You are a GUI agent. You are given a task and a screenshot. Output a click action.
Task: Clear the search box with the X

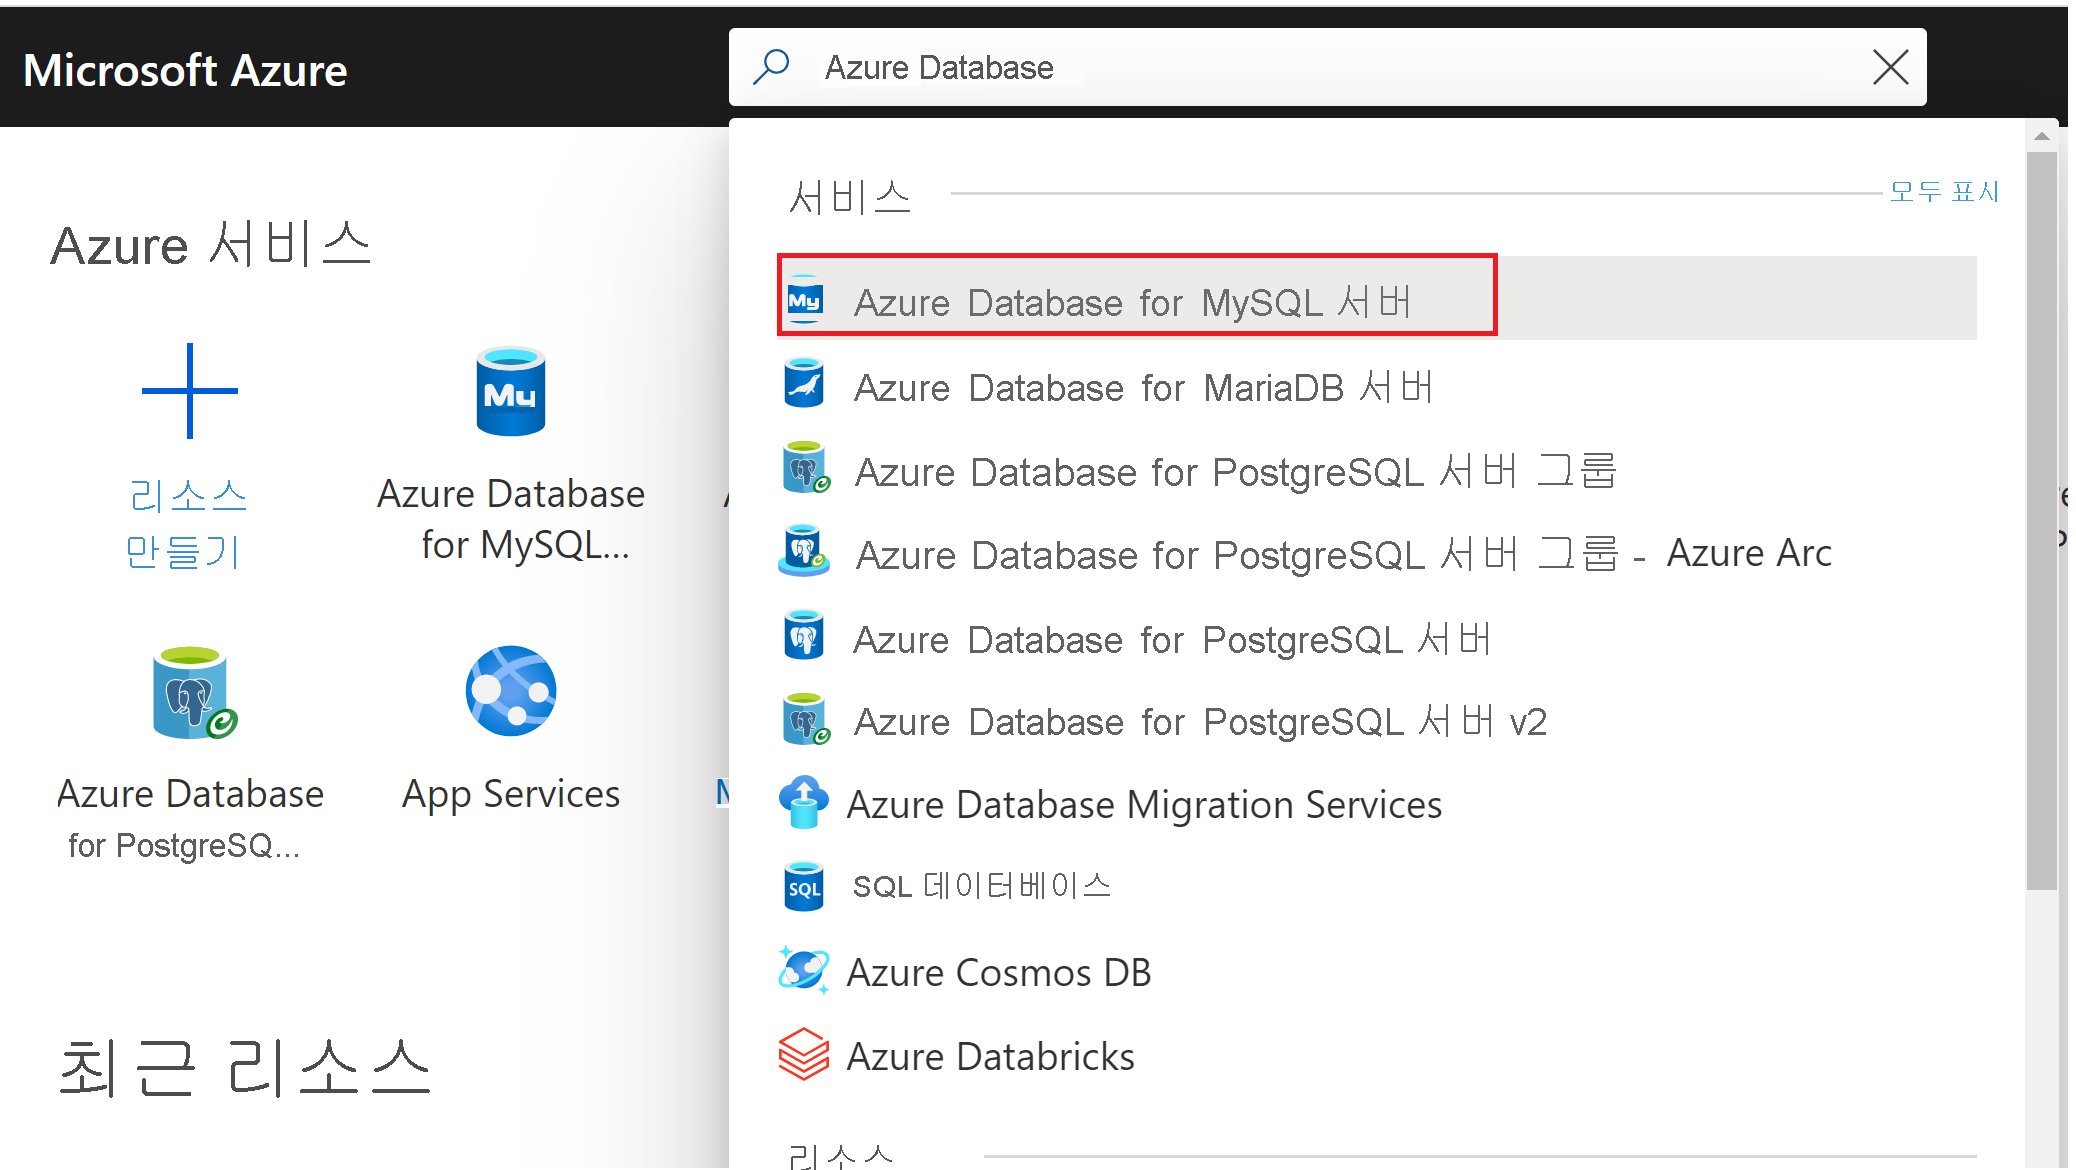pyautogui.click(x=1890, y=66)
